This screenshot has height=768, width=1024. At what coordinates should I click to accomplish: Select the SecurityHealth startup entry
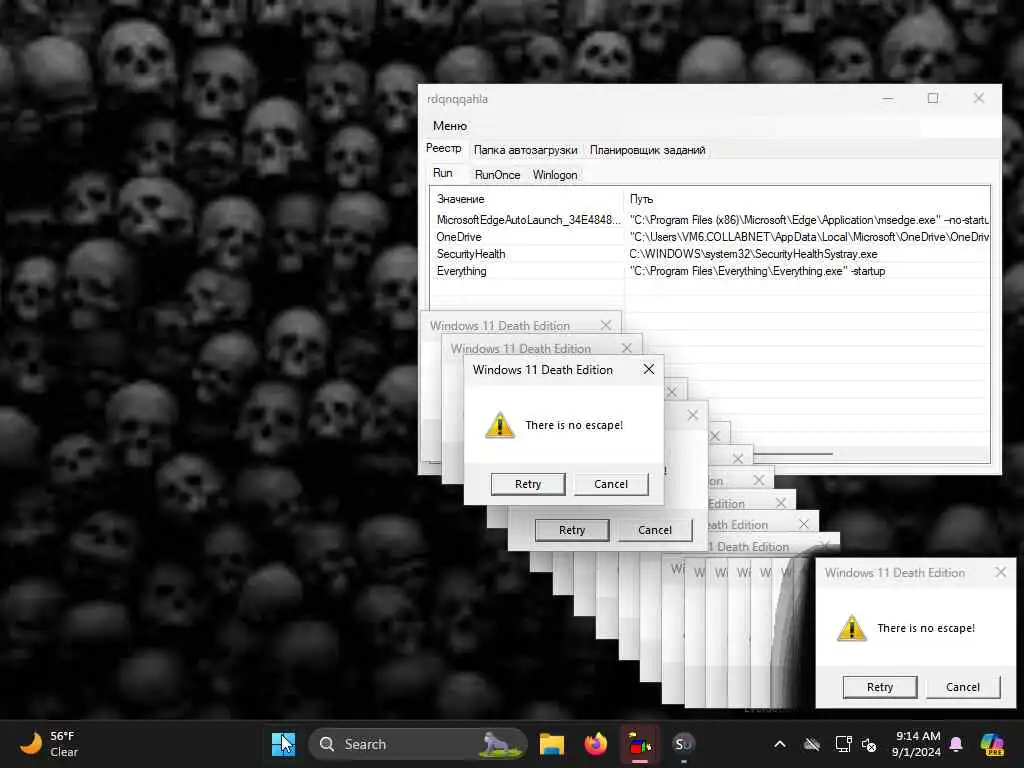pos(471,254)
